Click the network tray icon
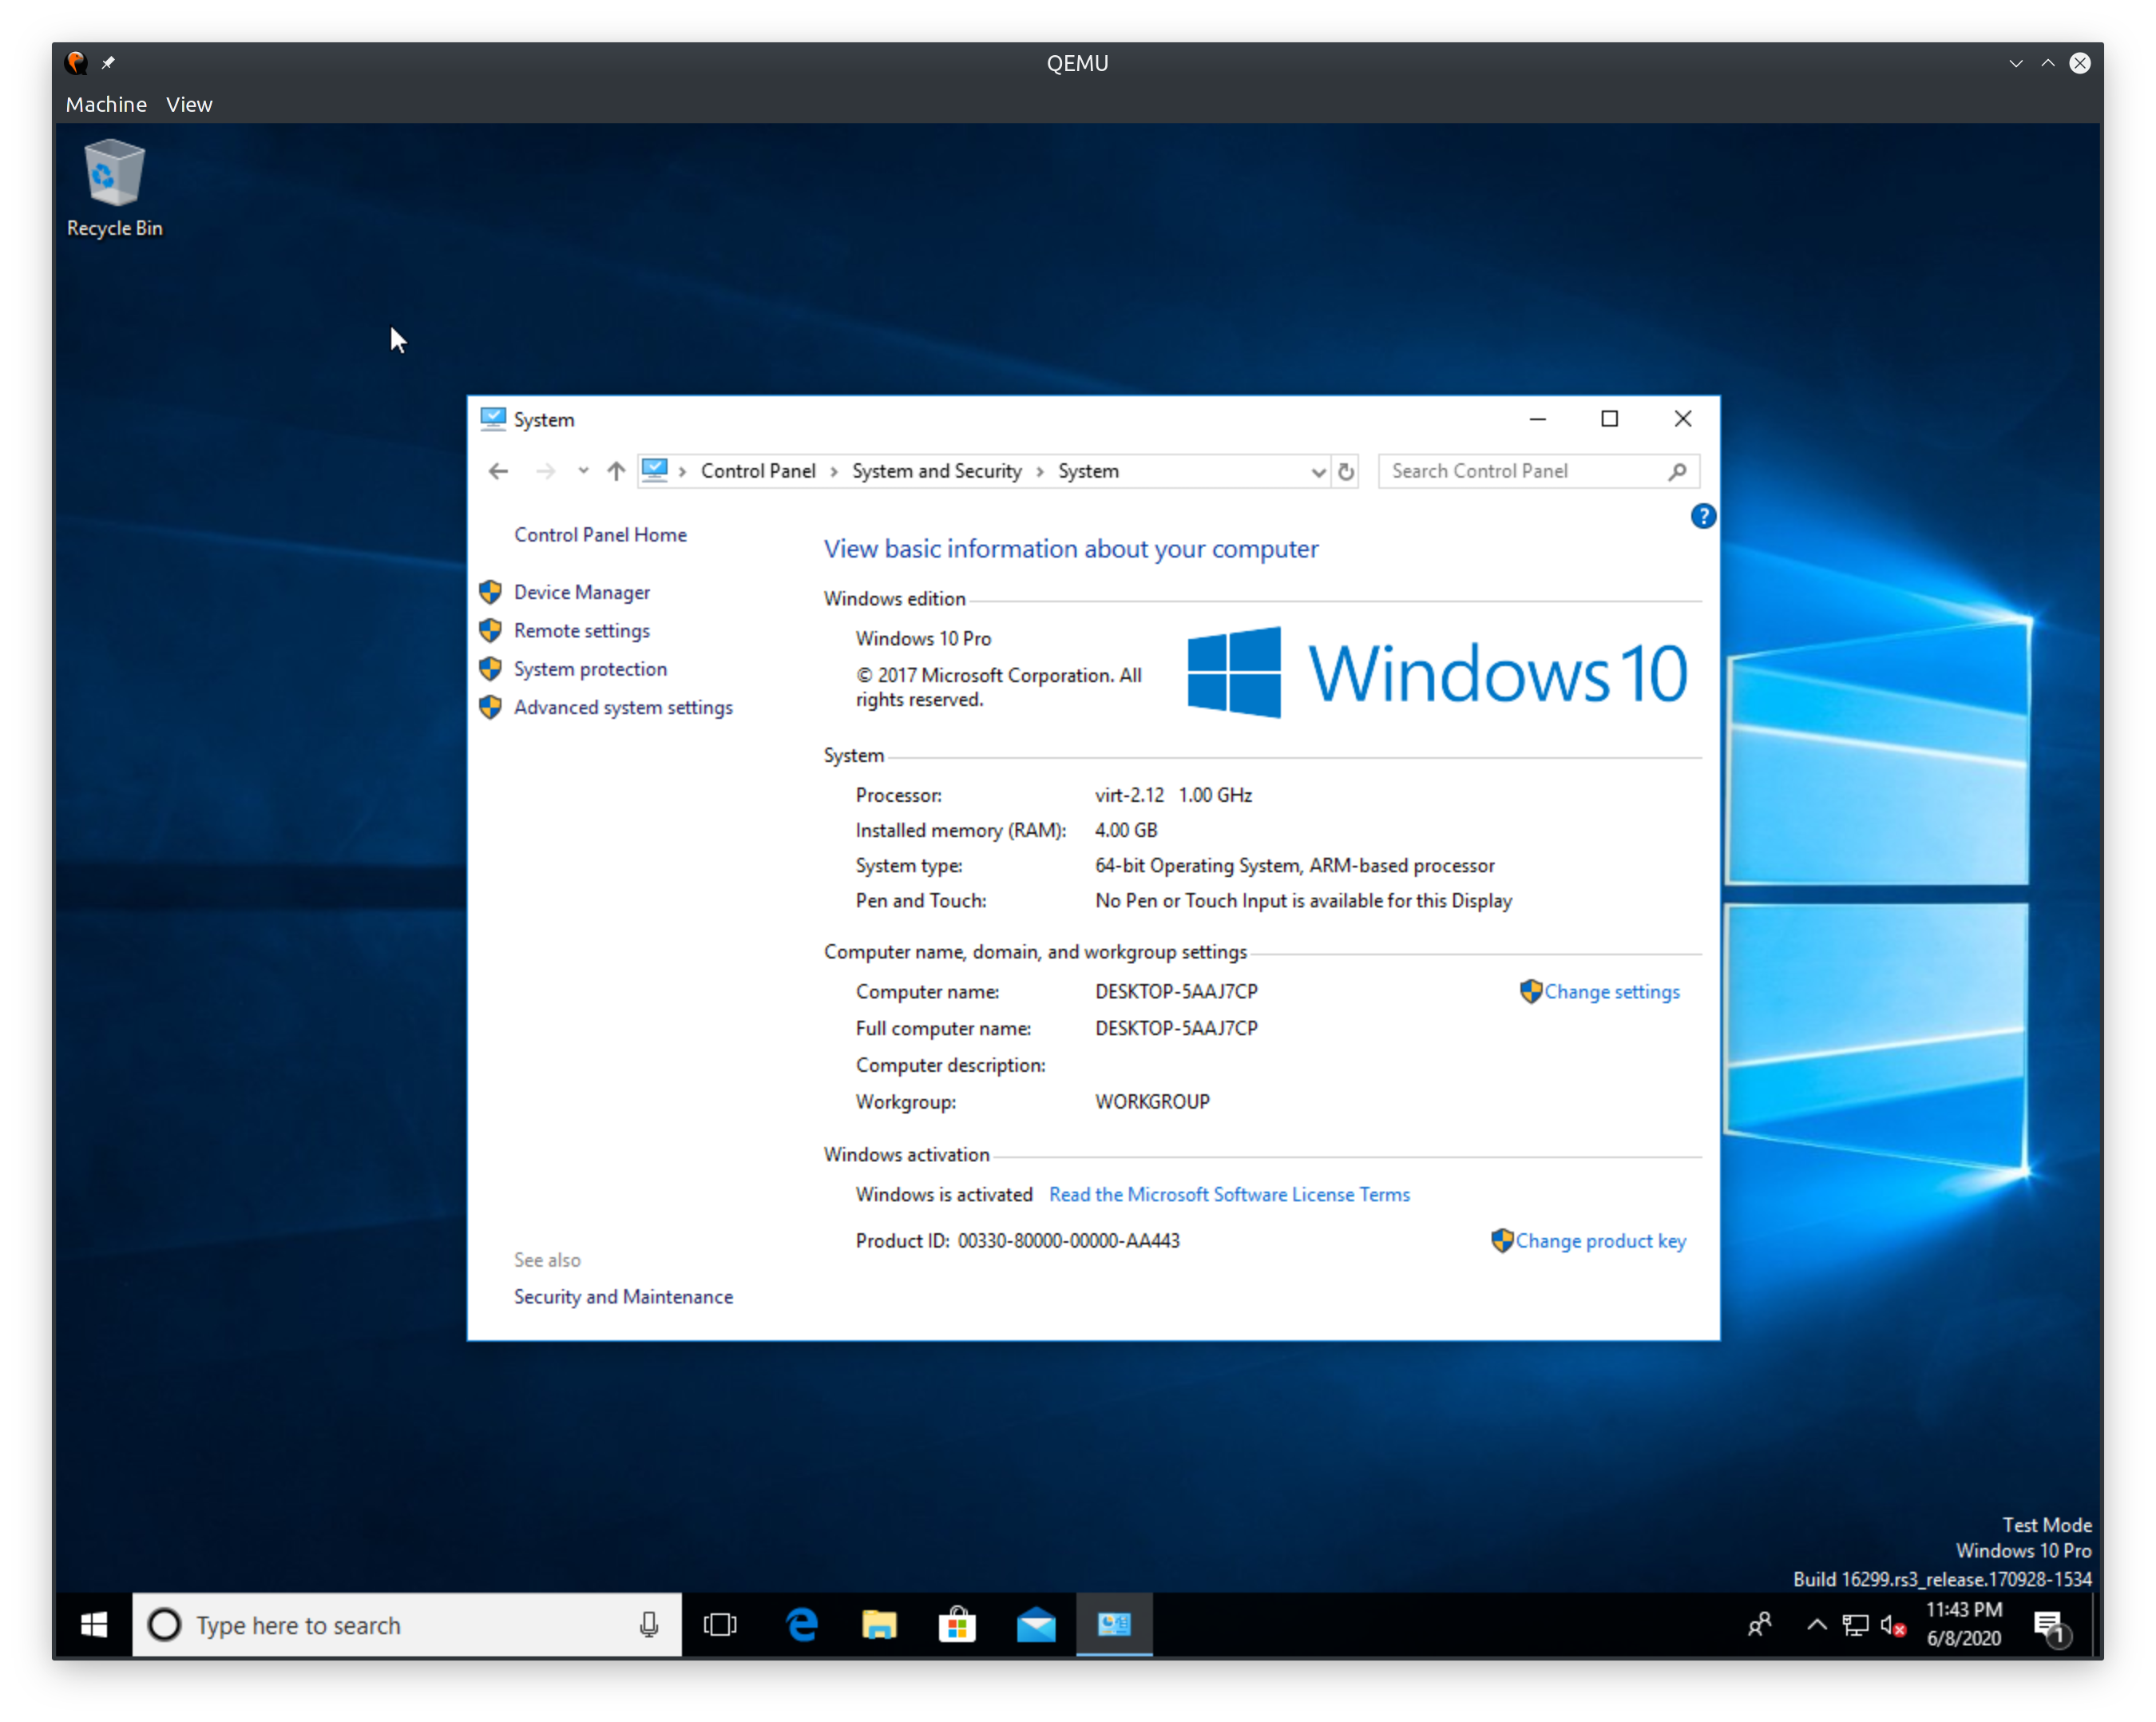Screen dimensions: 2156x1722 click(x=1855, y=1626)
